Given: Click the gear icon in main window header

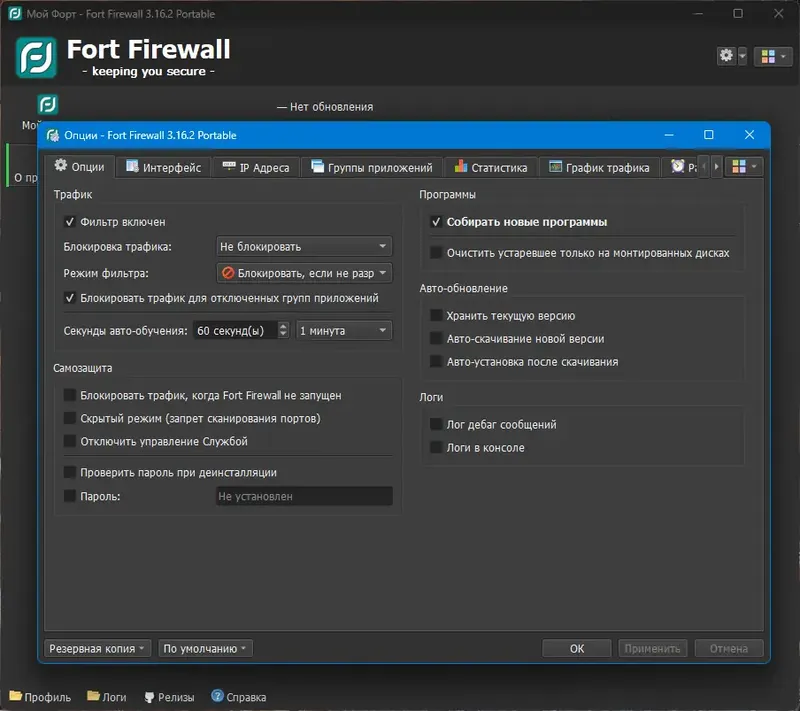Looking at the screenshot, I should click(x=727, y=56).
